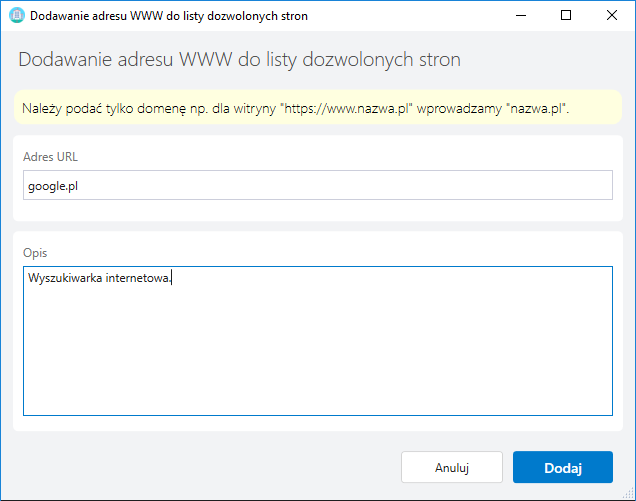
Task: Click the https://www.nazwa.pl example in the hint
Action: pyautogui.click(x=346, y=109)
